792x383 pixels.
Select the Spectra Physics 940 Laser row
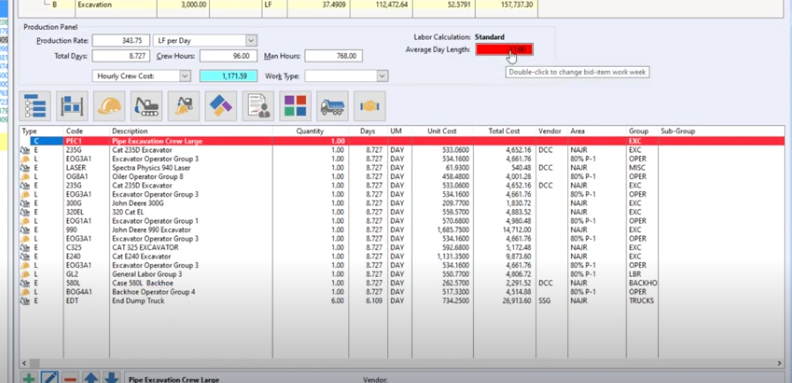point(402,168)
